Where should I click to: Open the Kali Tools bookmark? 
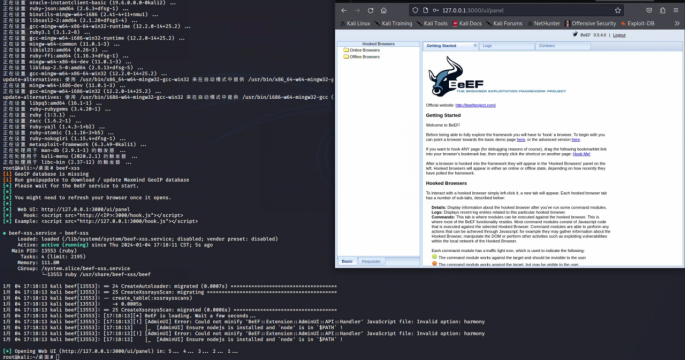coord(432,23)
